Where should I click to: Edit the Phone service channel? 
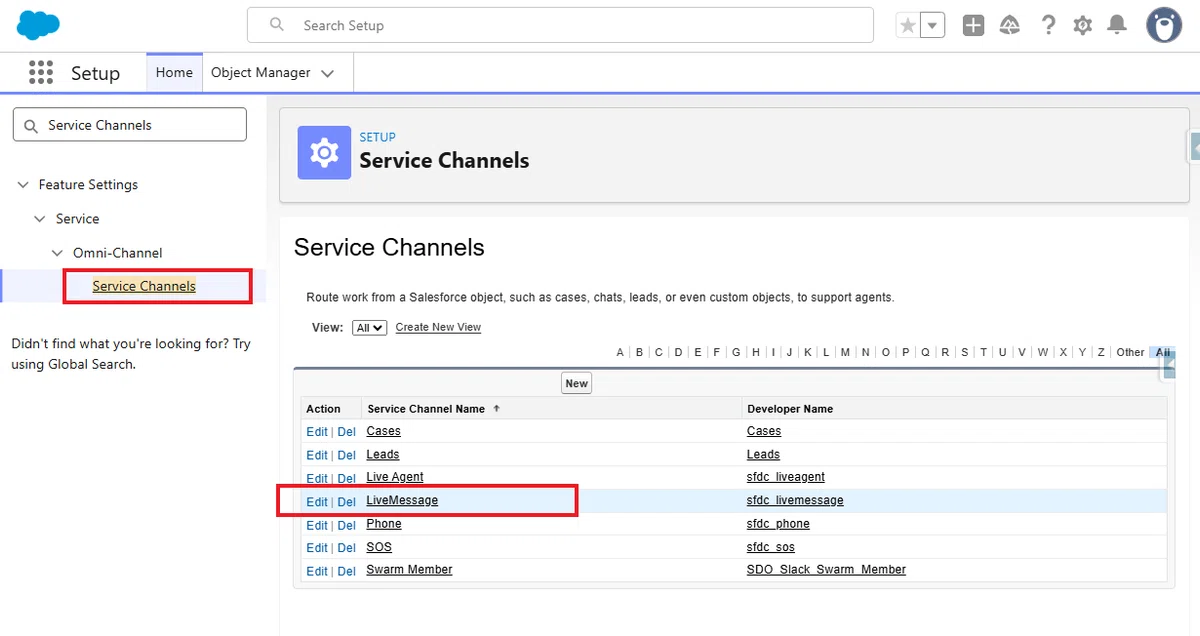click(x=317, y=525)
